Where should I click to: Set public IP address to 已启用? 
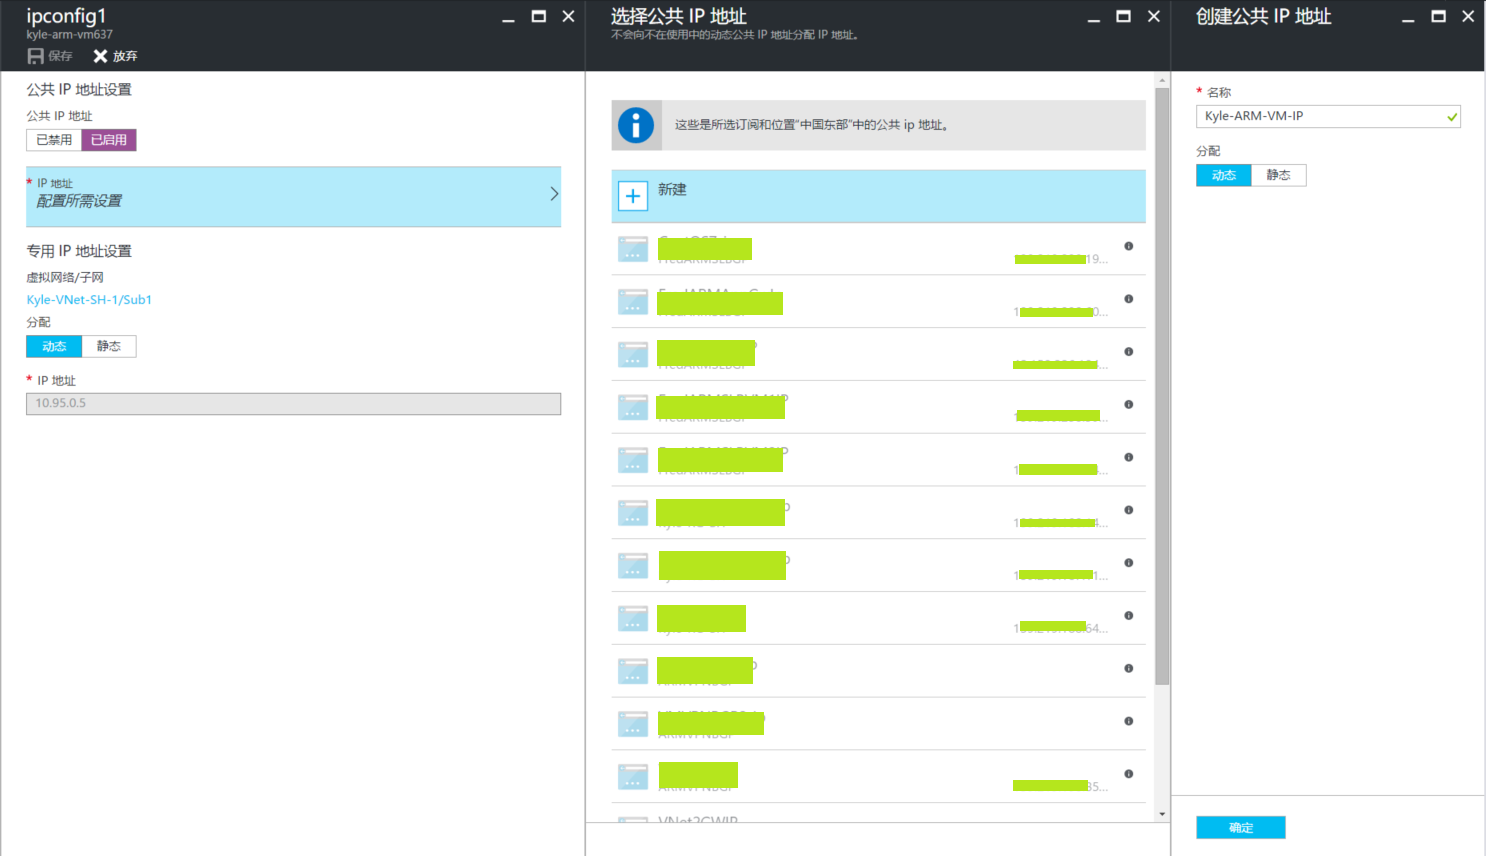(109, 140)
